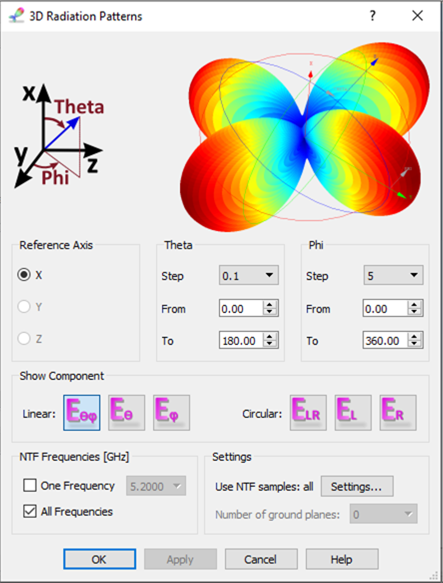This screenshot has height=583, width=443.
Task: Click the Phi From input field
Action: point(385,309)
